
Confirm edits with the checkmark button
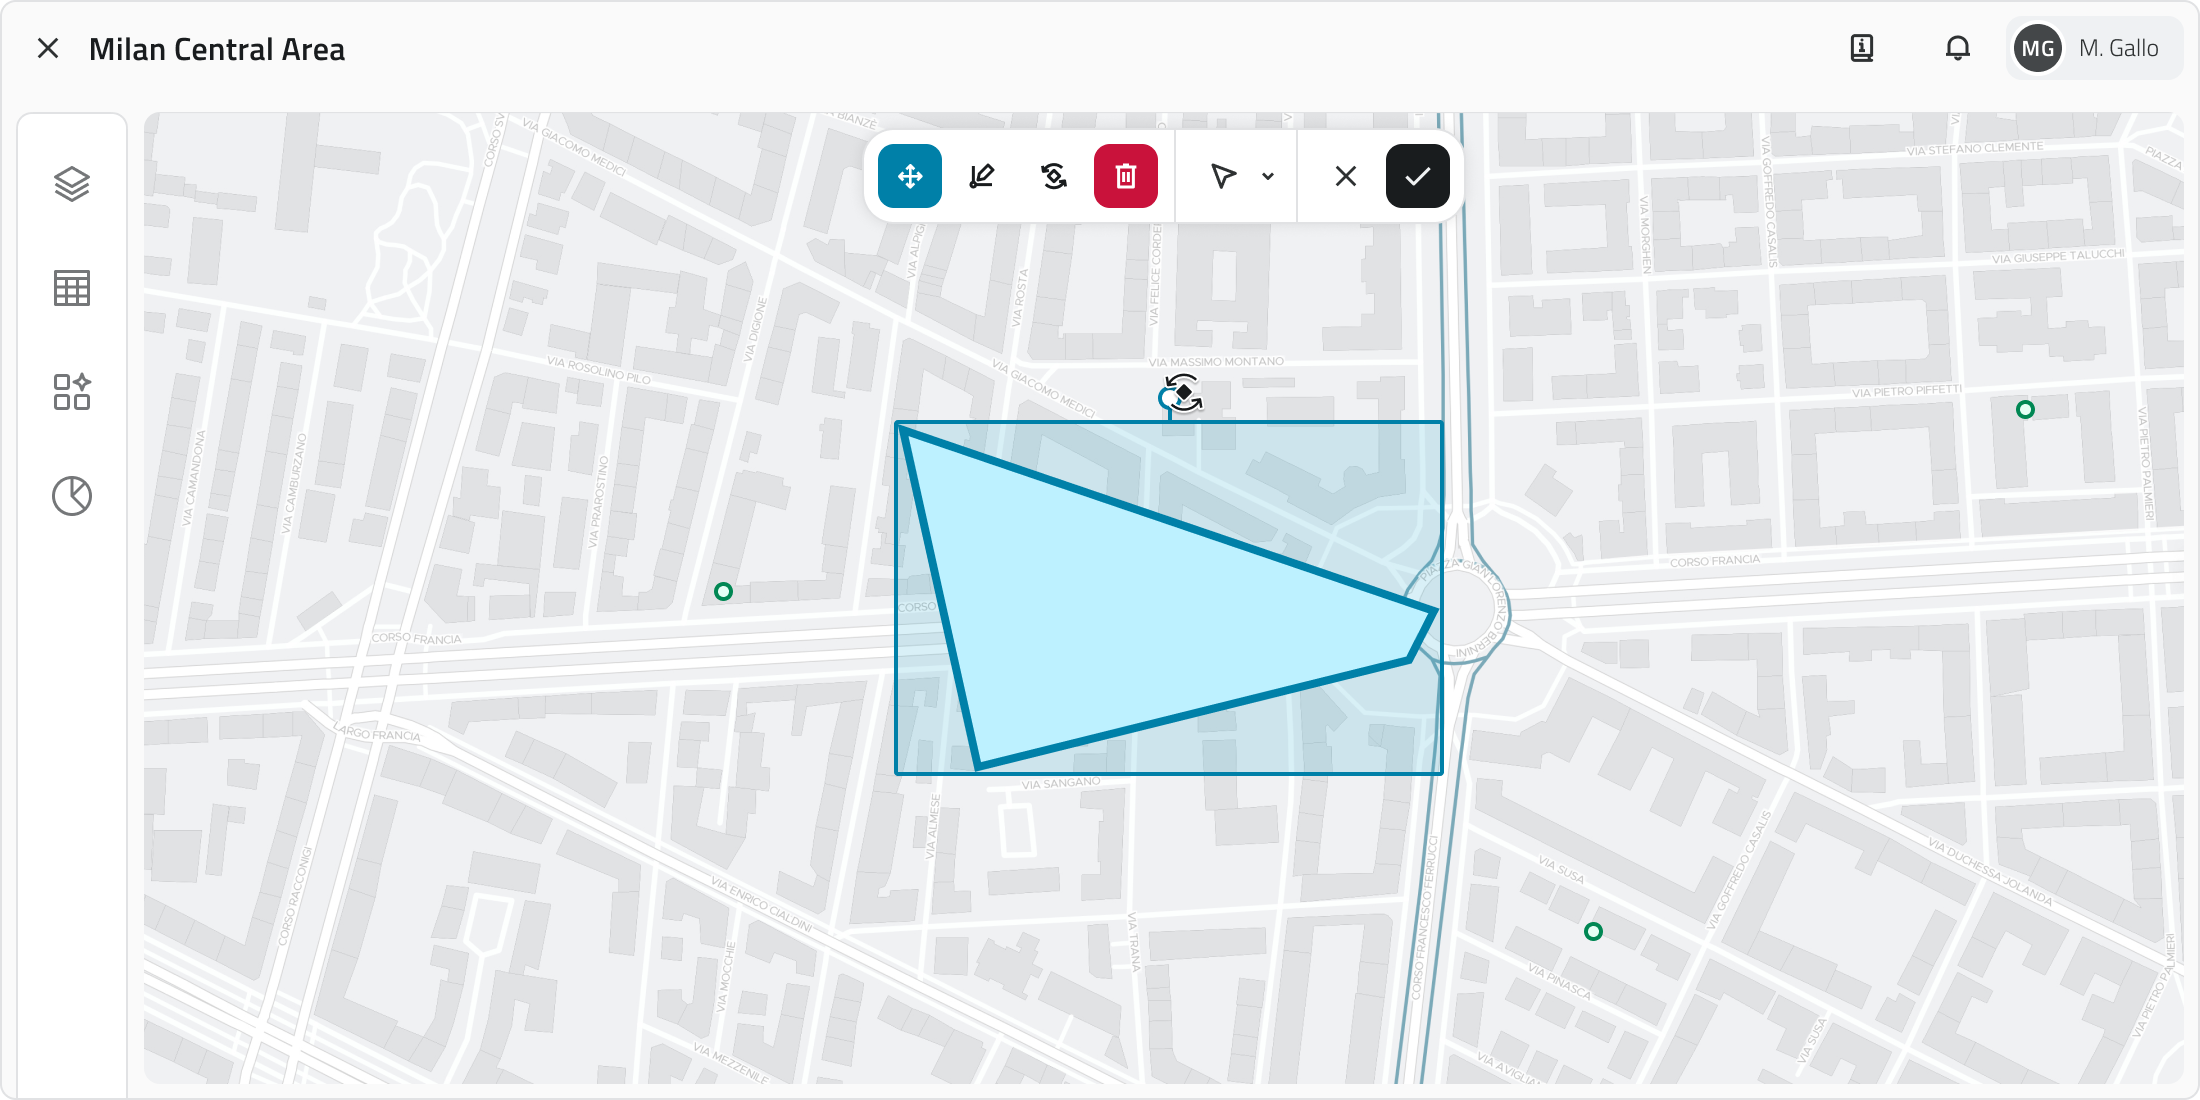(x=1417, y=177)
